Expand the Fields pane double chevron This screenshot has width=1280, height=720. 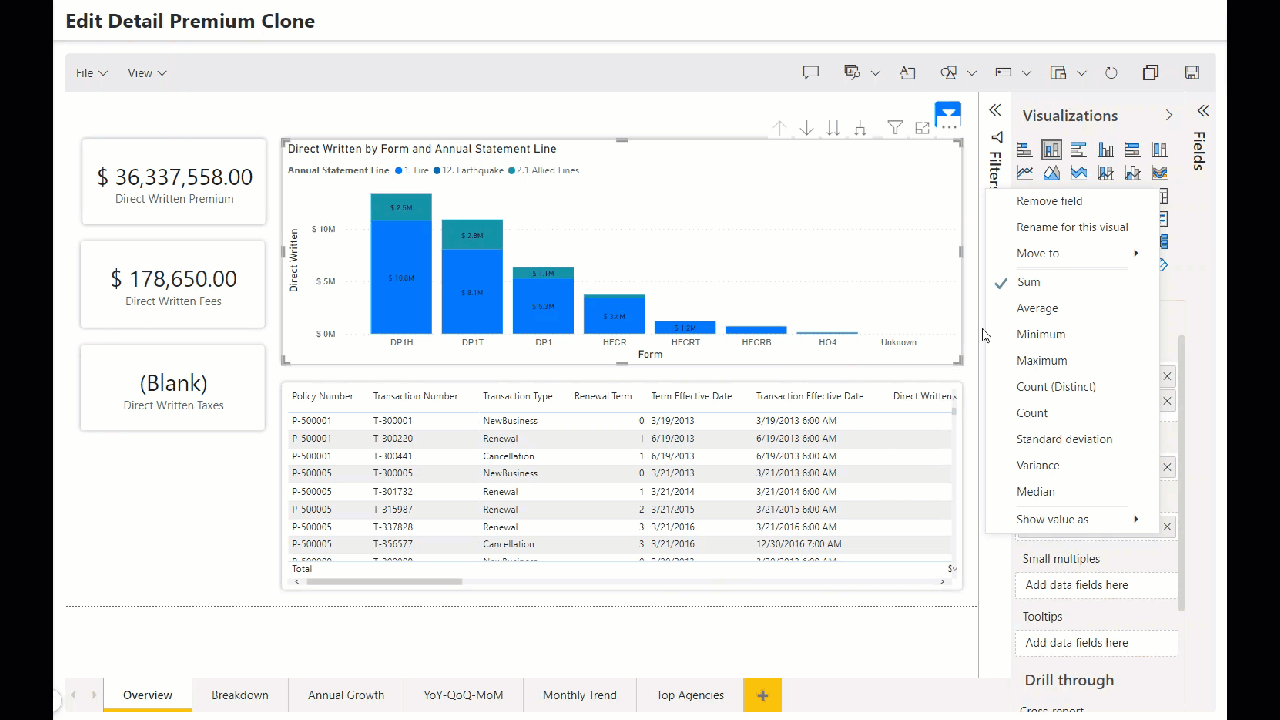click(1203, 111)
